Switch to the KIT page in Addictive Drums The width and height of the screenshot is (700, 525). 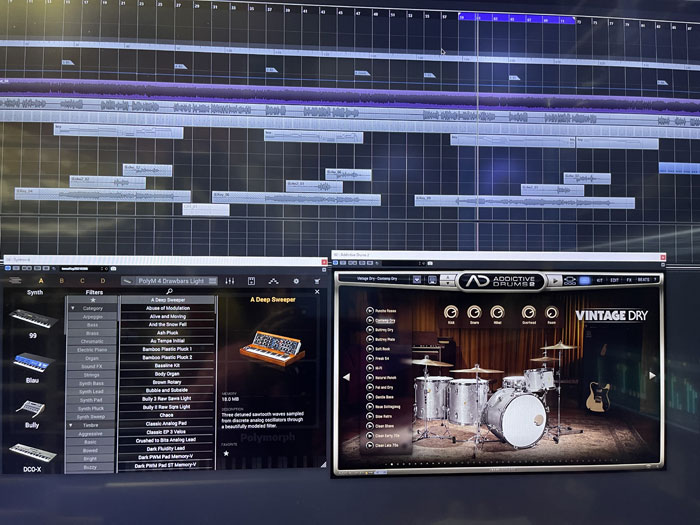(600, 280)
